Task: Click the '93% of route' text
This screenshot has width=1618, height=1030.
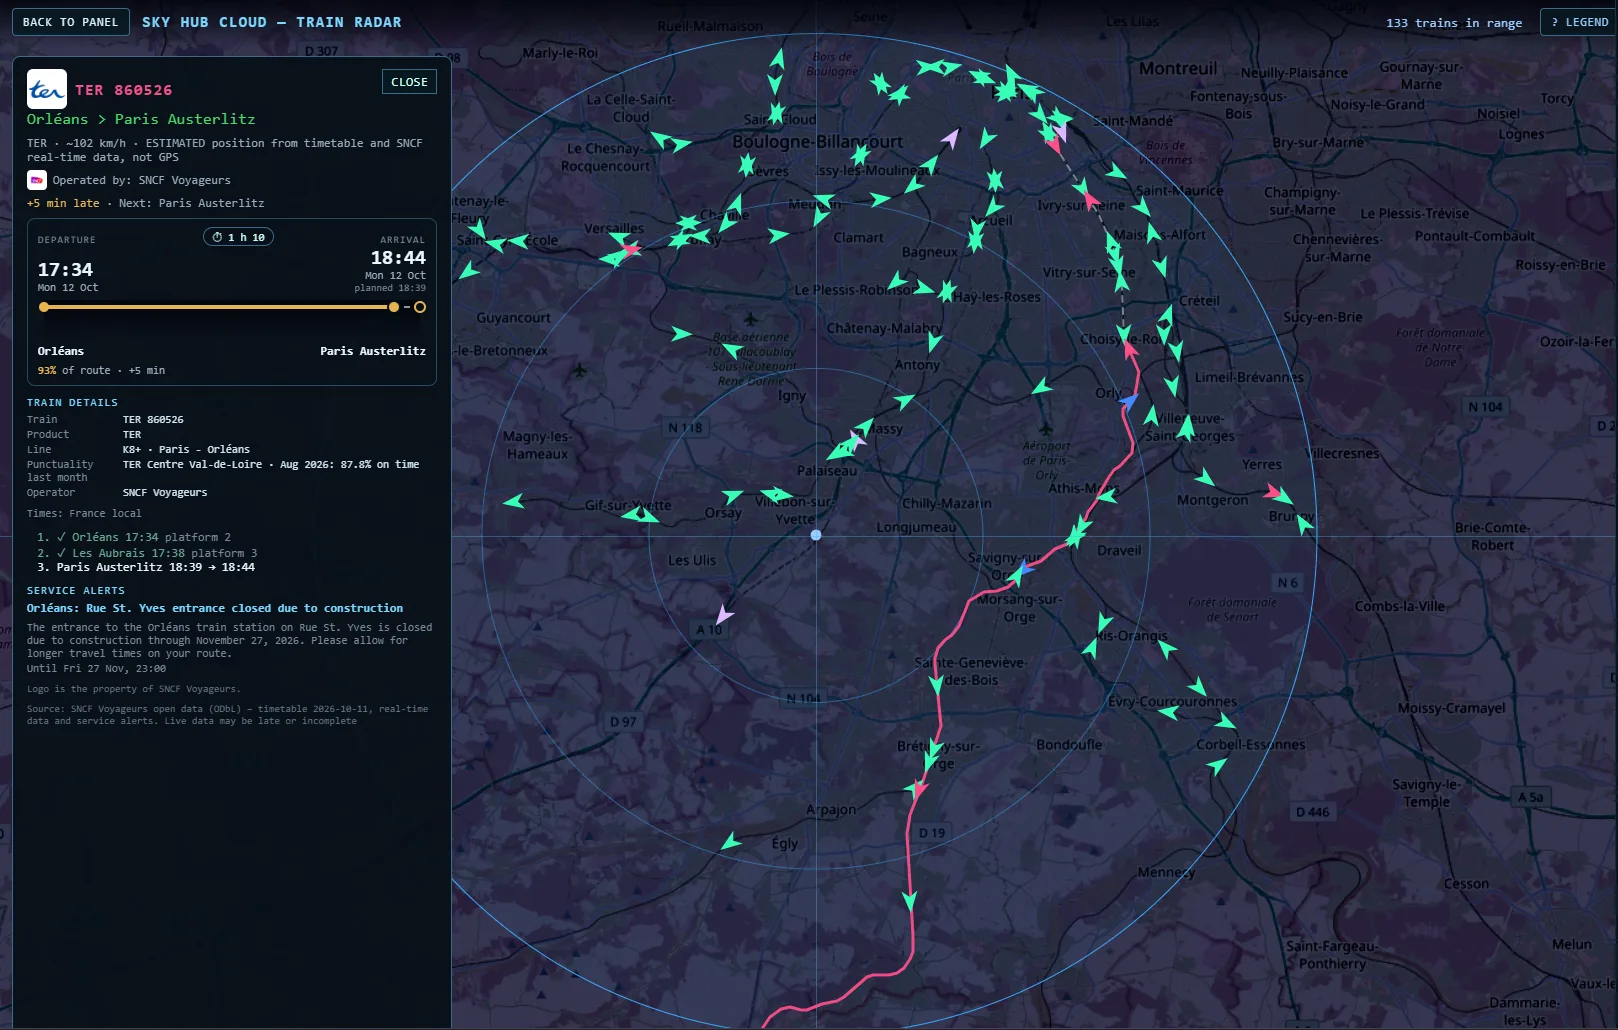Action: click(x=74, y=370)
